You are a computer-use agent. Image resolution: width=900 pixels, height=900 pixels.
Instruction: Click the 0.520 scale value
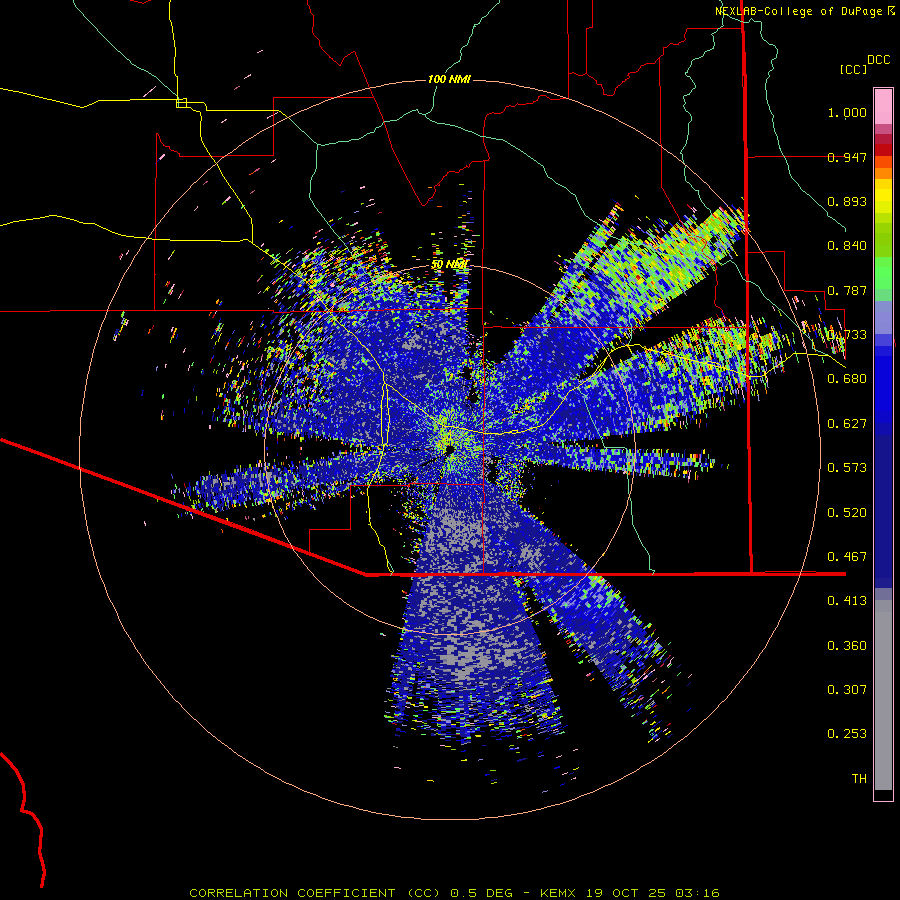tap(847, 513)
